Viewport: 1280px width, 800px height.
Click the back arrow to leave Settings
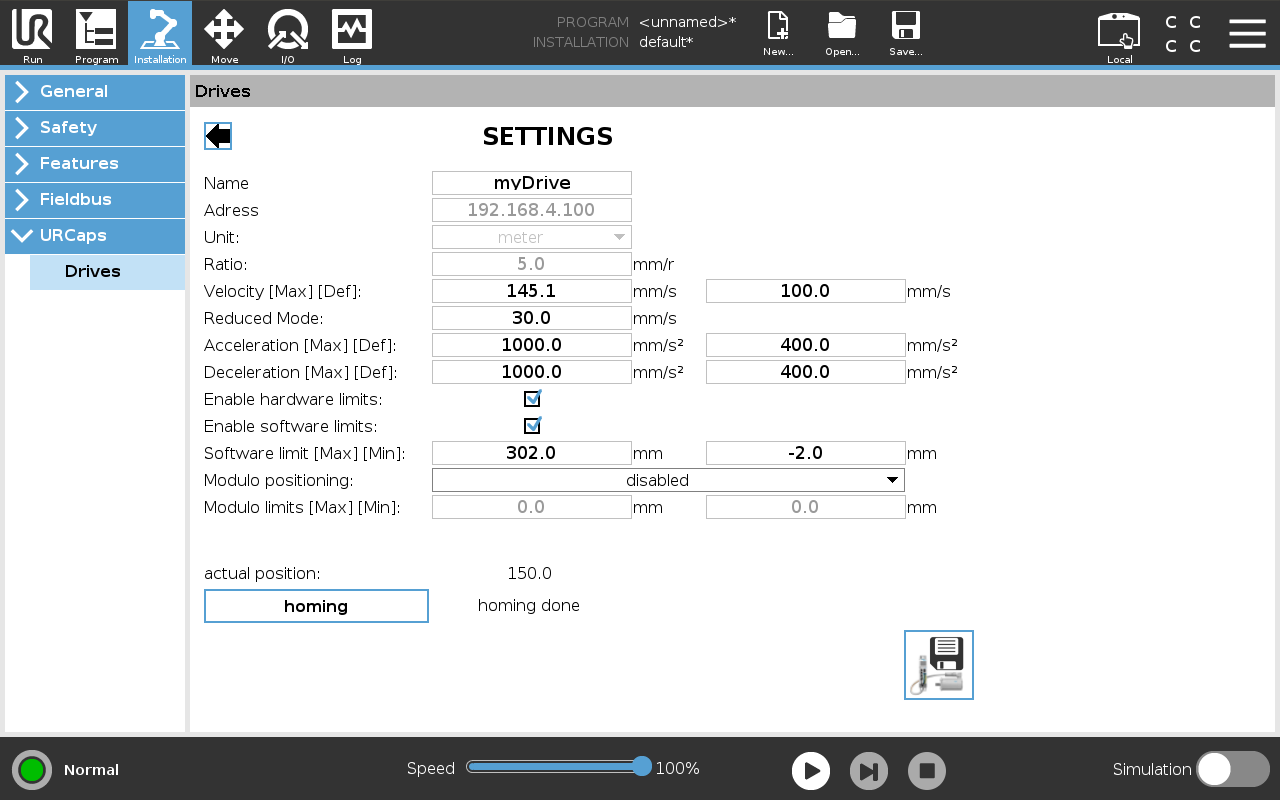(217, 135)
